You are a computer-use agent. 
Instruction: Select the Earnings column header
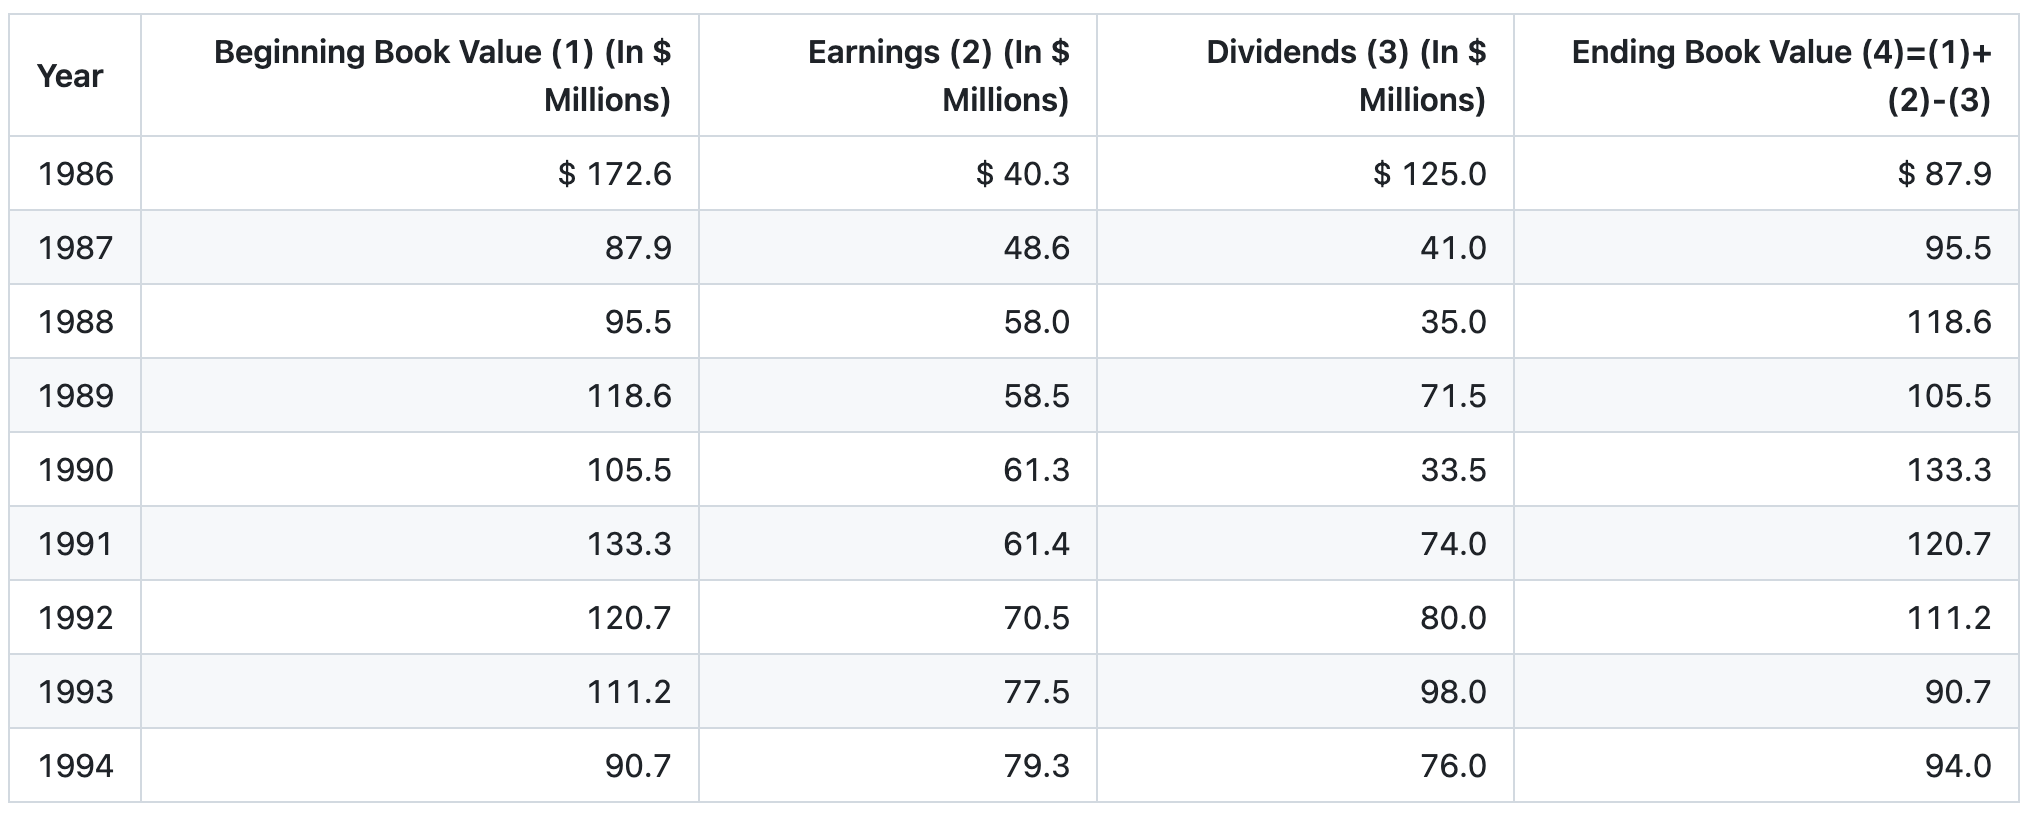point(938,76)
